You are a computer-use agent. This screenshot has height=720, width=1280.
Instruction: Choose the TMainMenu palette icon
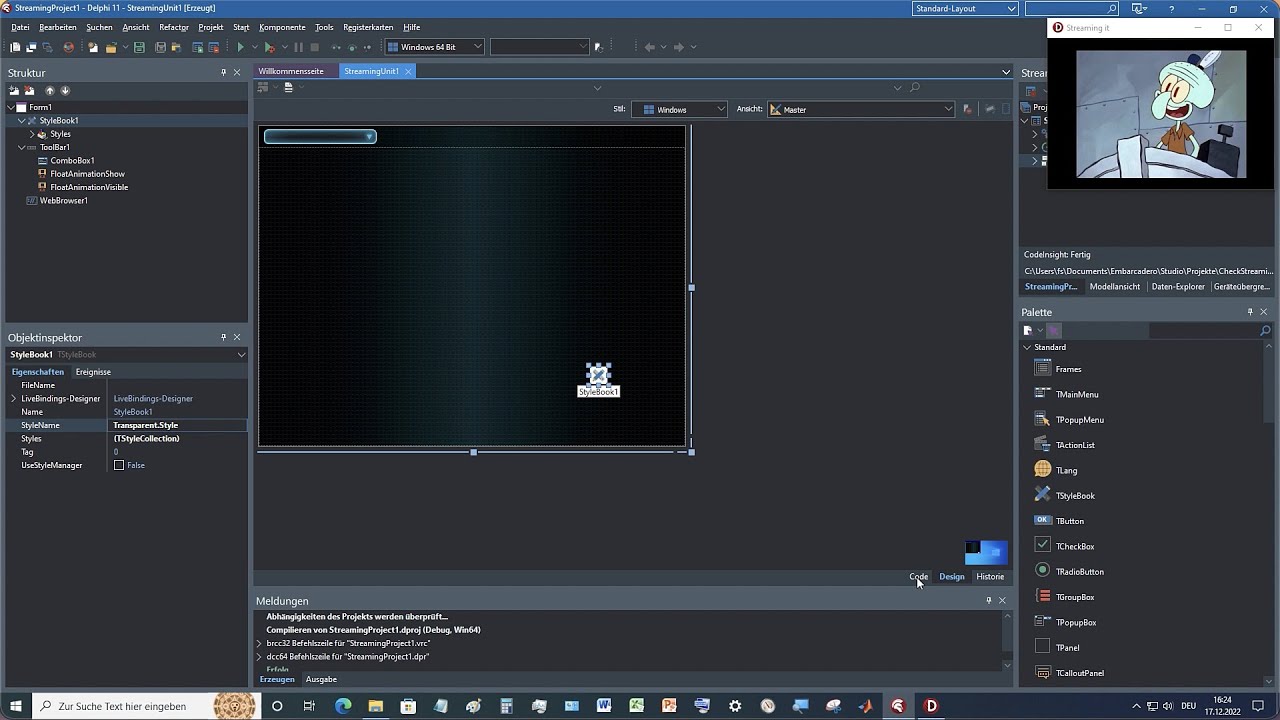click(x=1042, y=394)
